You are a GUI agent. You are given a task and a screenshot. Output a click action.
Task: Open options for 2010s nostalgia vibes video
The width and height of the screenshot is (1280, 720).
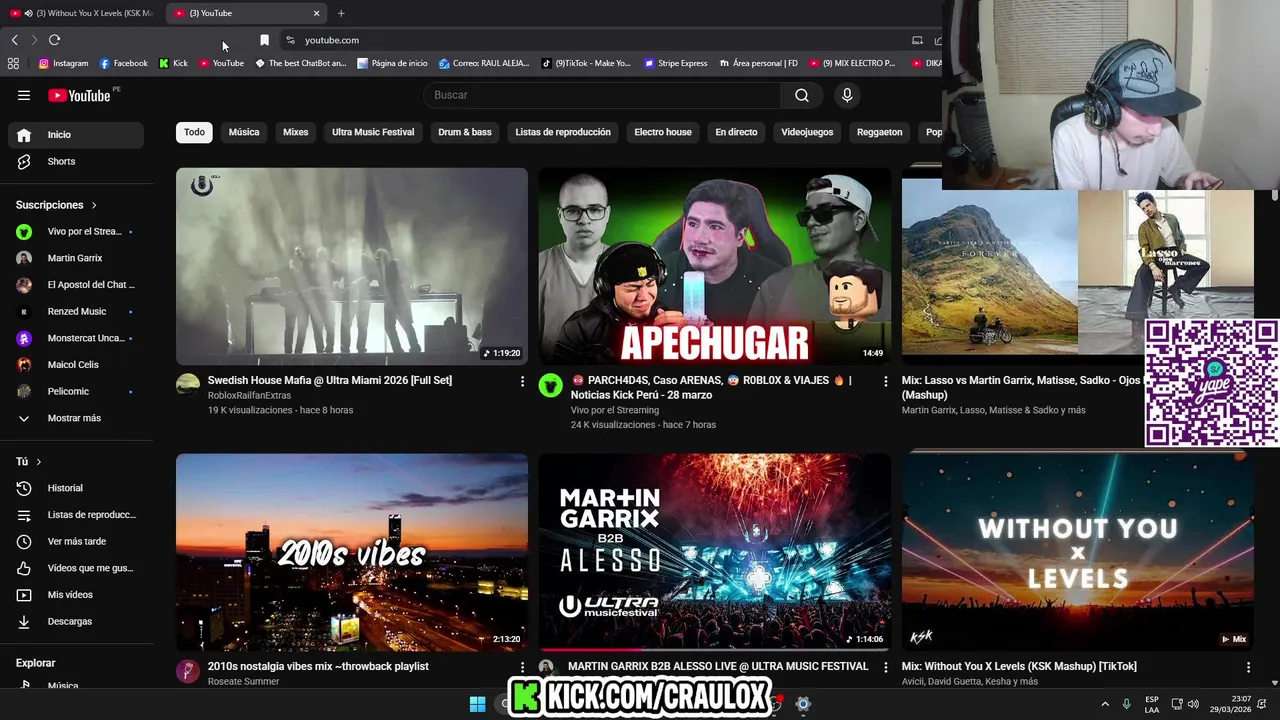(522, 667)
